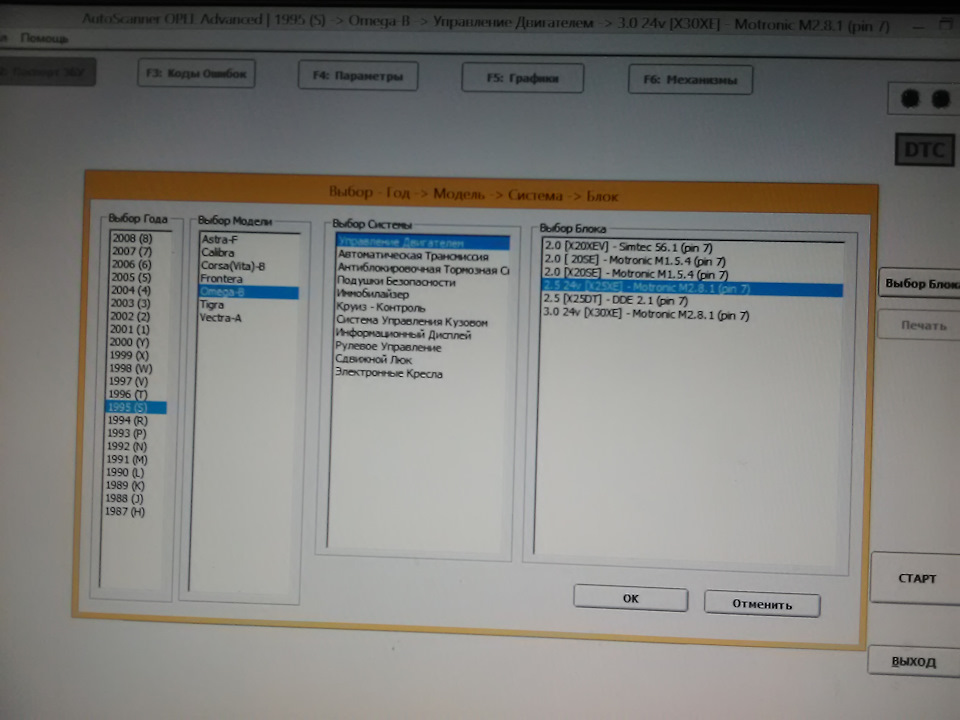The height and width of the screenshot is (720, 960).
Task: Select Антиблокировочная Тормозная system
Action: [422, 269]
